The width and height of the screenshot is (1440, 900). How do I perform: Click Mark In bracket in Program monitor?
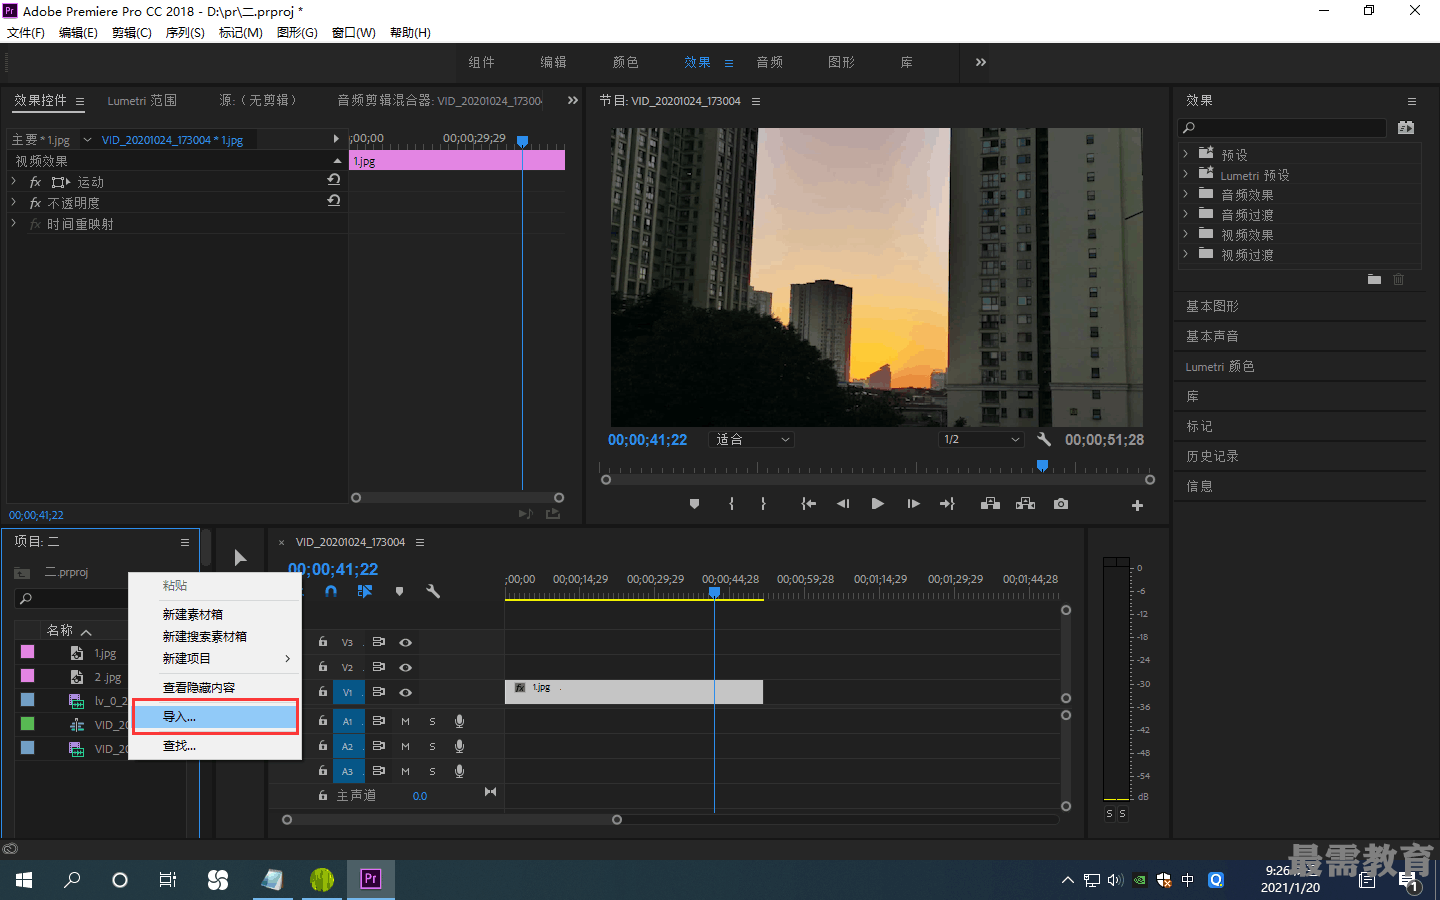point(732,504)
